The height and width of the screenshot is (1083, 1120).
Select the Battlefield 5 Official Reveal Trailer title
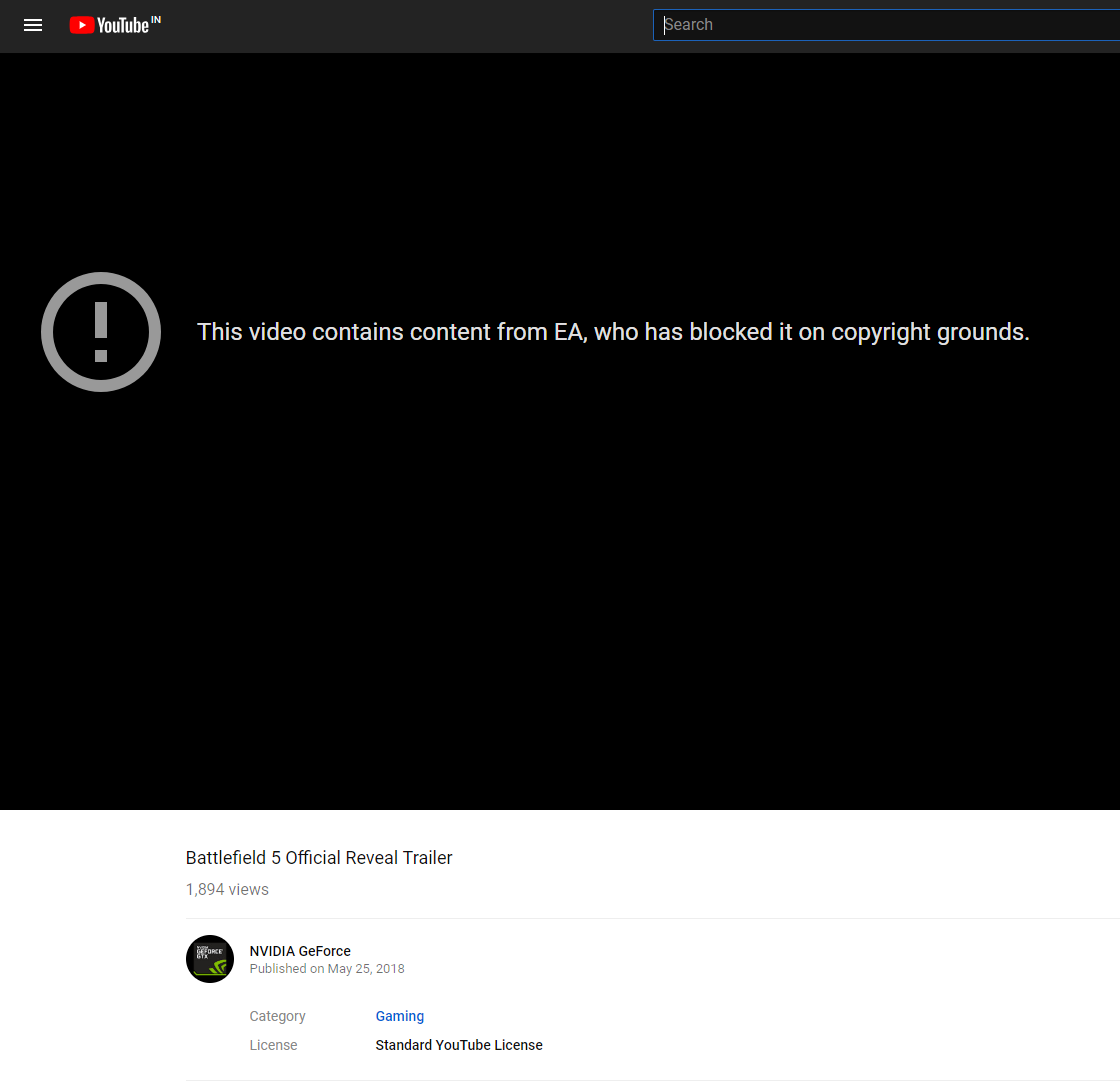tap(319, 857)
